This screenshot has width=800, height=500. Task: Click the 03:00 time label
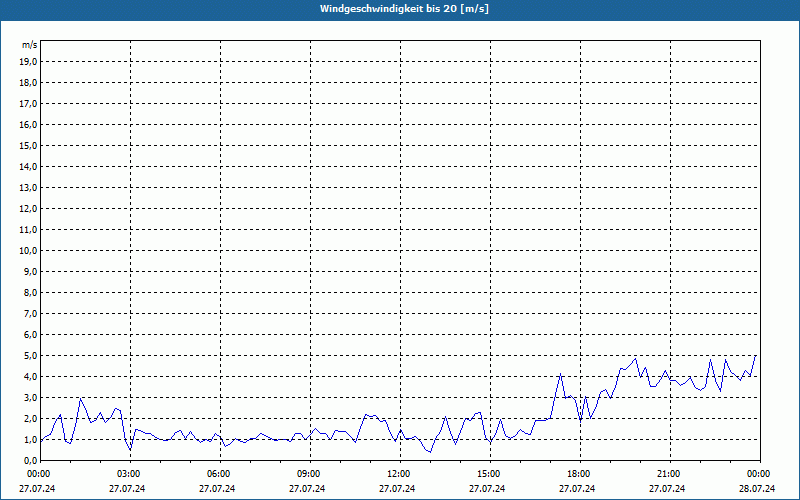(130, 474)
